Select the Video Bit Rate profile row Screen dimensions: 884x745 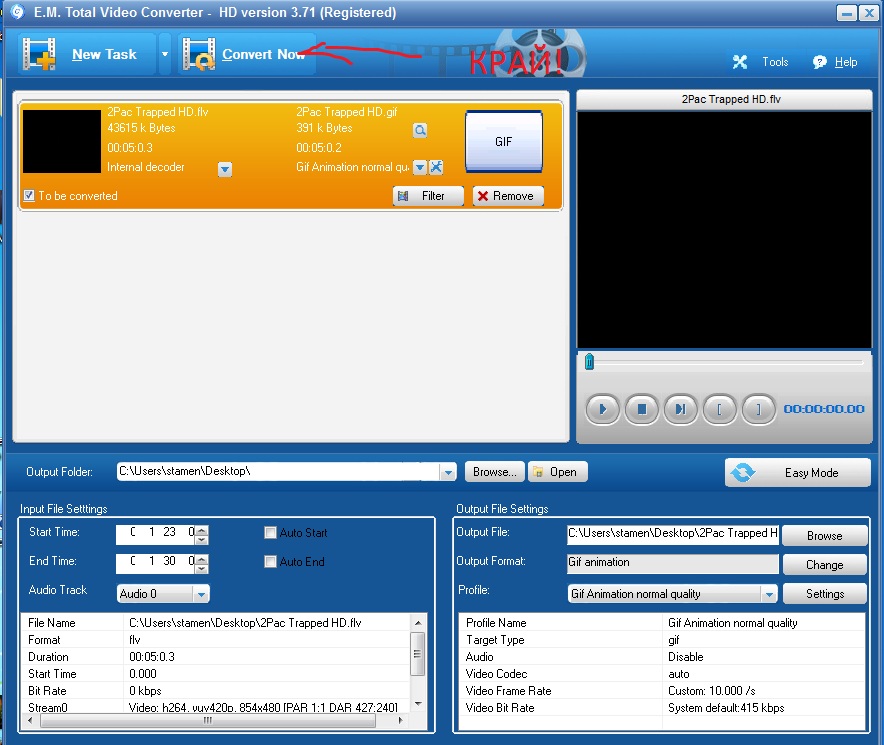[662, 708]
